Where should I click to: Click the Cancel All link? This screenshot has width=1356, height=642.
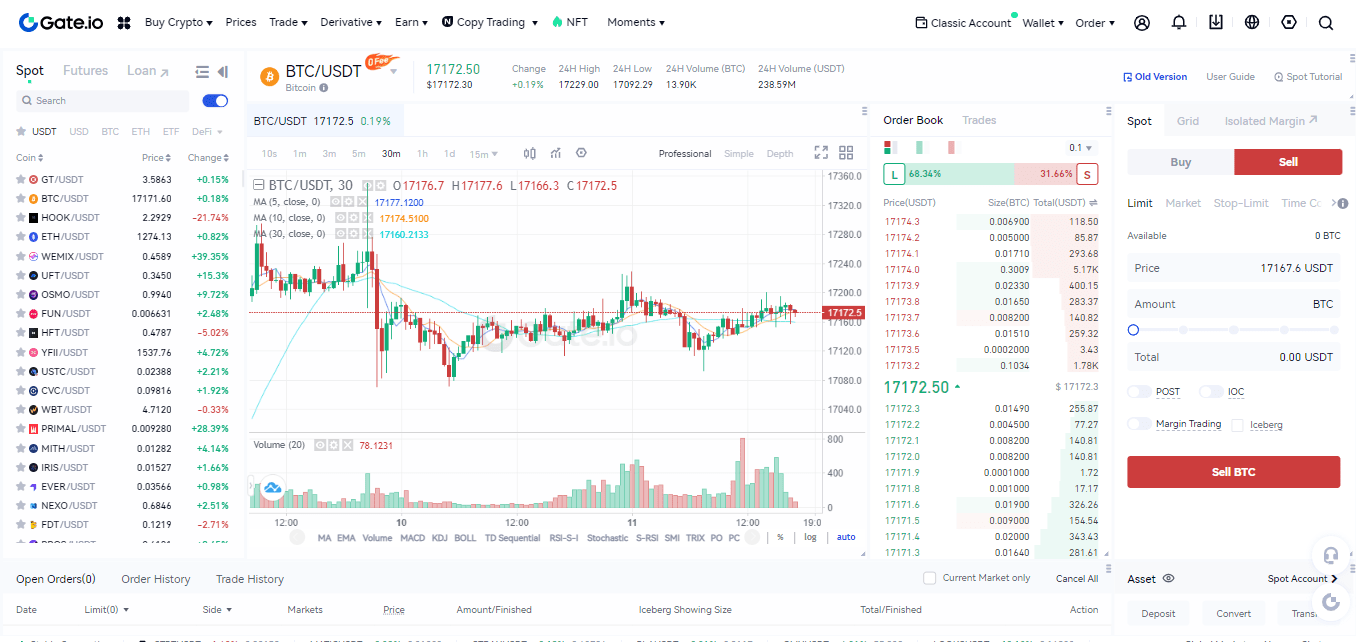pyautogui.click(x=1076, y=578)
